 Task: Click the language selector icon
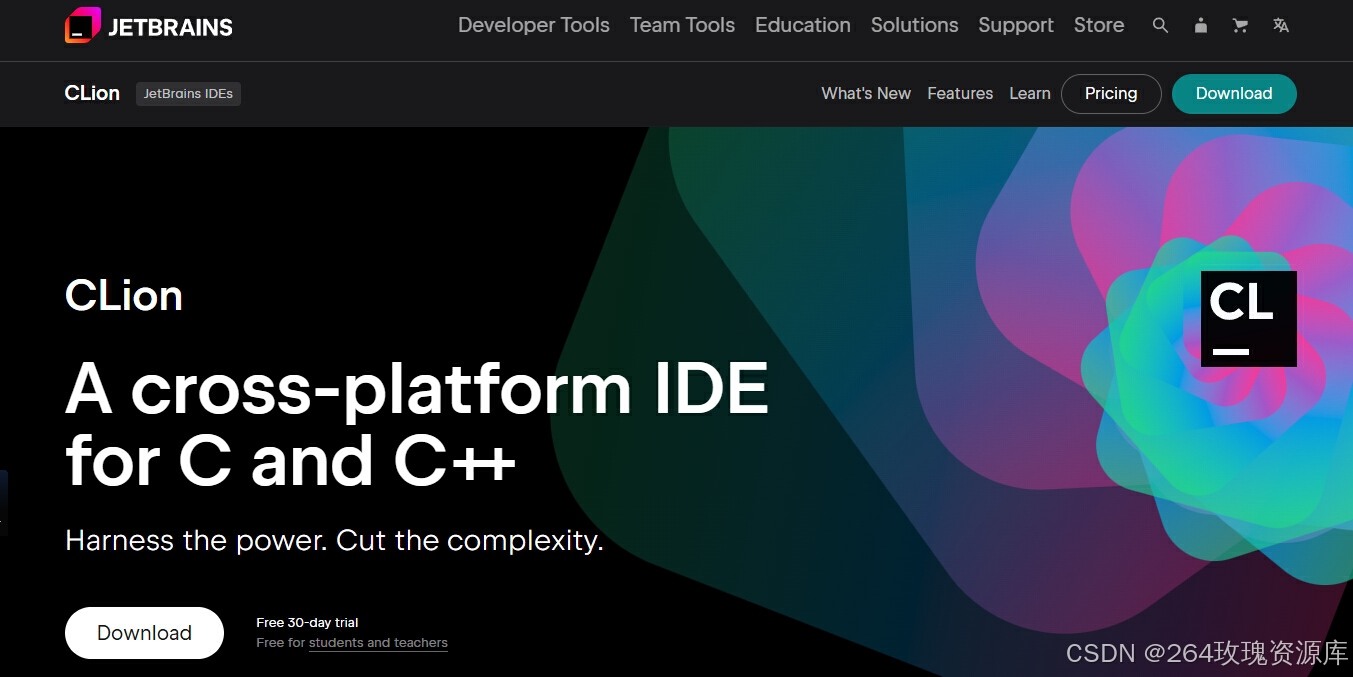(x=1281, y=26)
